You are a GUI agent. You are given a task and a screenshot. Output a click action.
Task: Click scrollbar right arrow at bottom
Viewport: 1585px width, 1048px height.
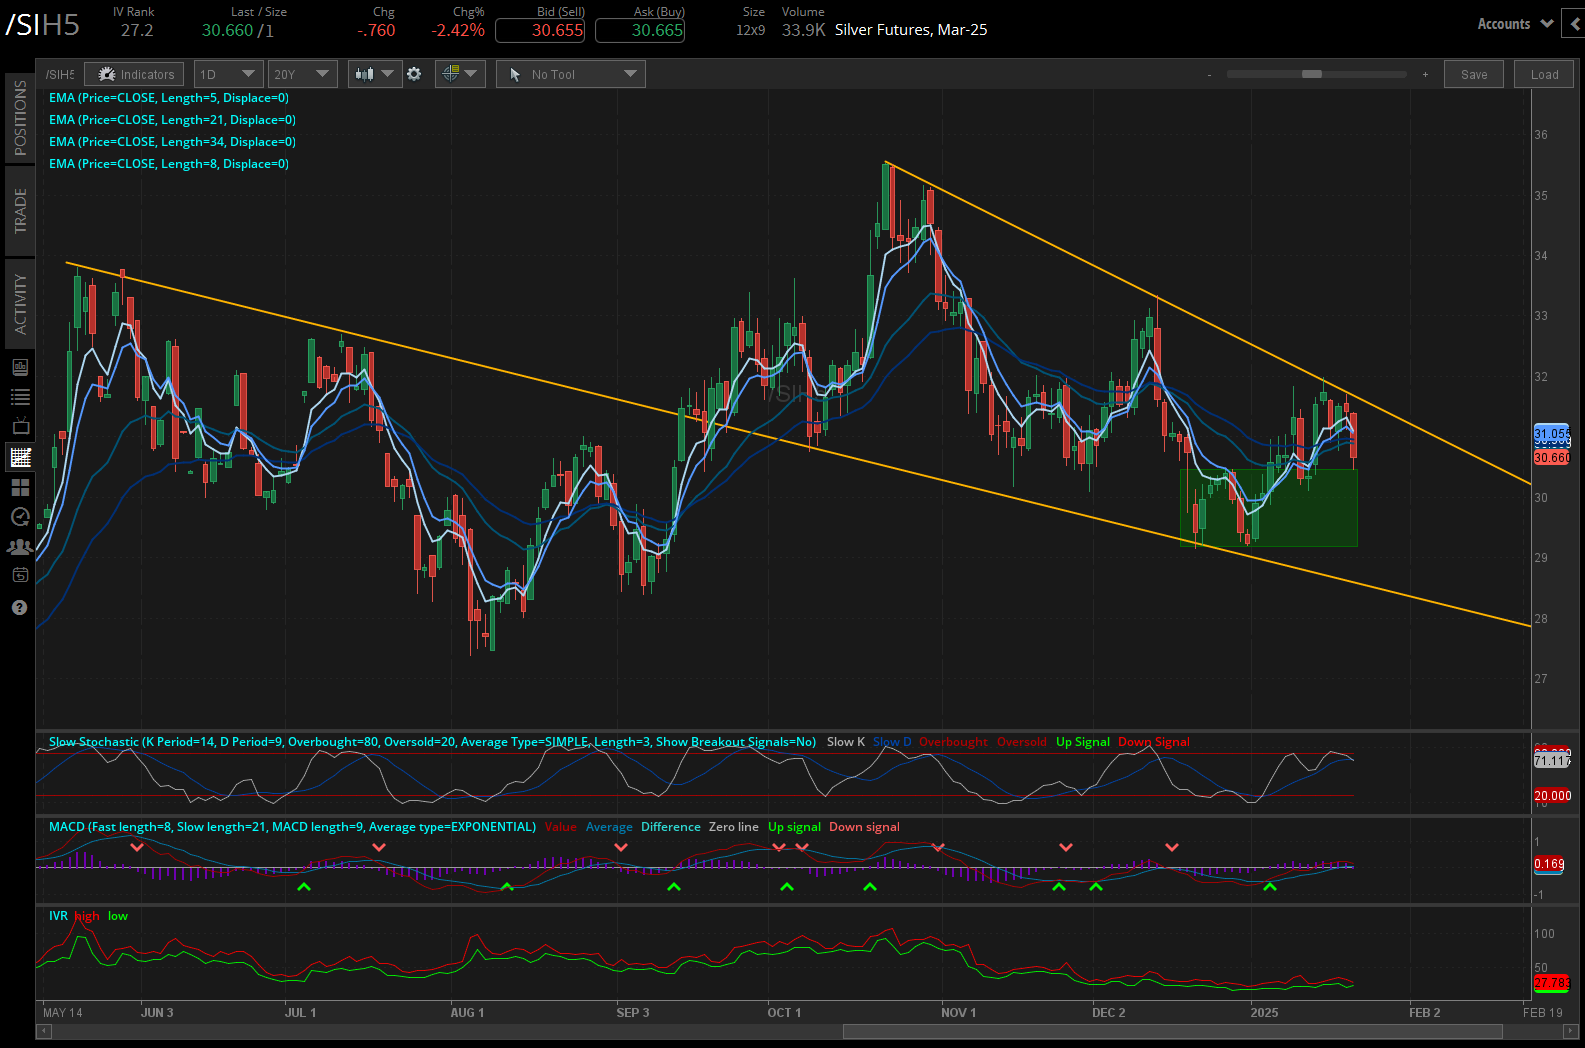coord(1570,1032)
